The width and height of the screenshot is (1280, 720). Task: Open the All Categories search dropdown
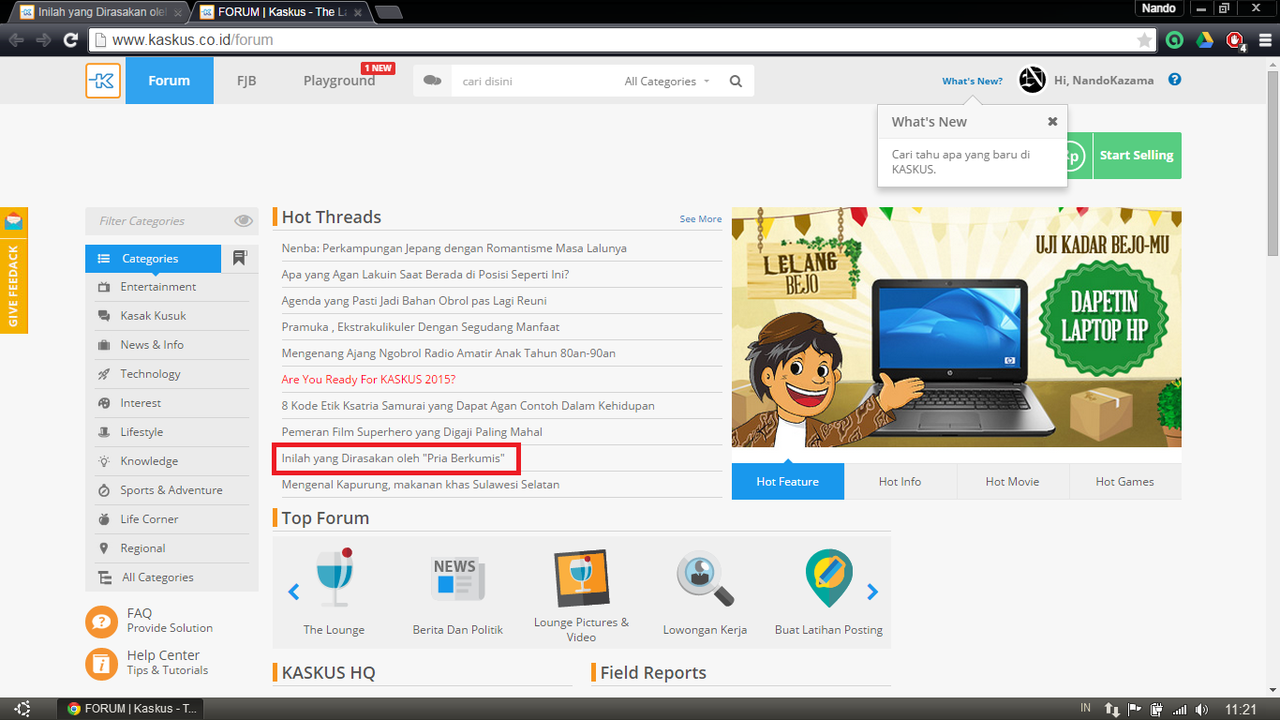point(667,82)
